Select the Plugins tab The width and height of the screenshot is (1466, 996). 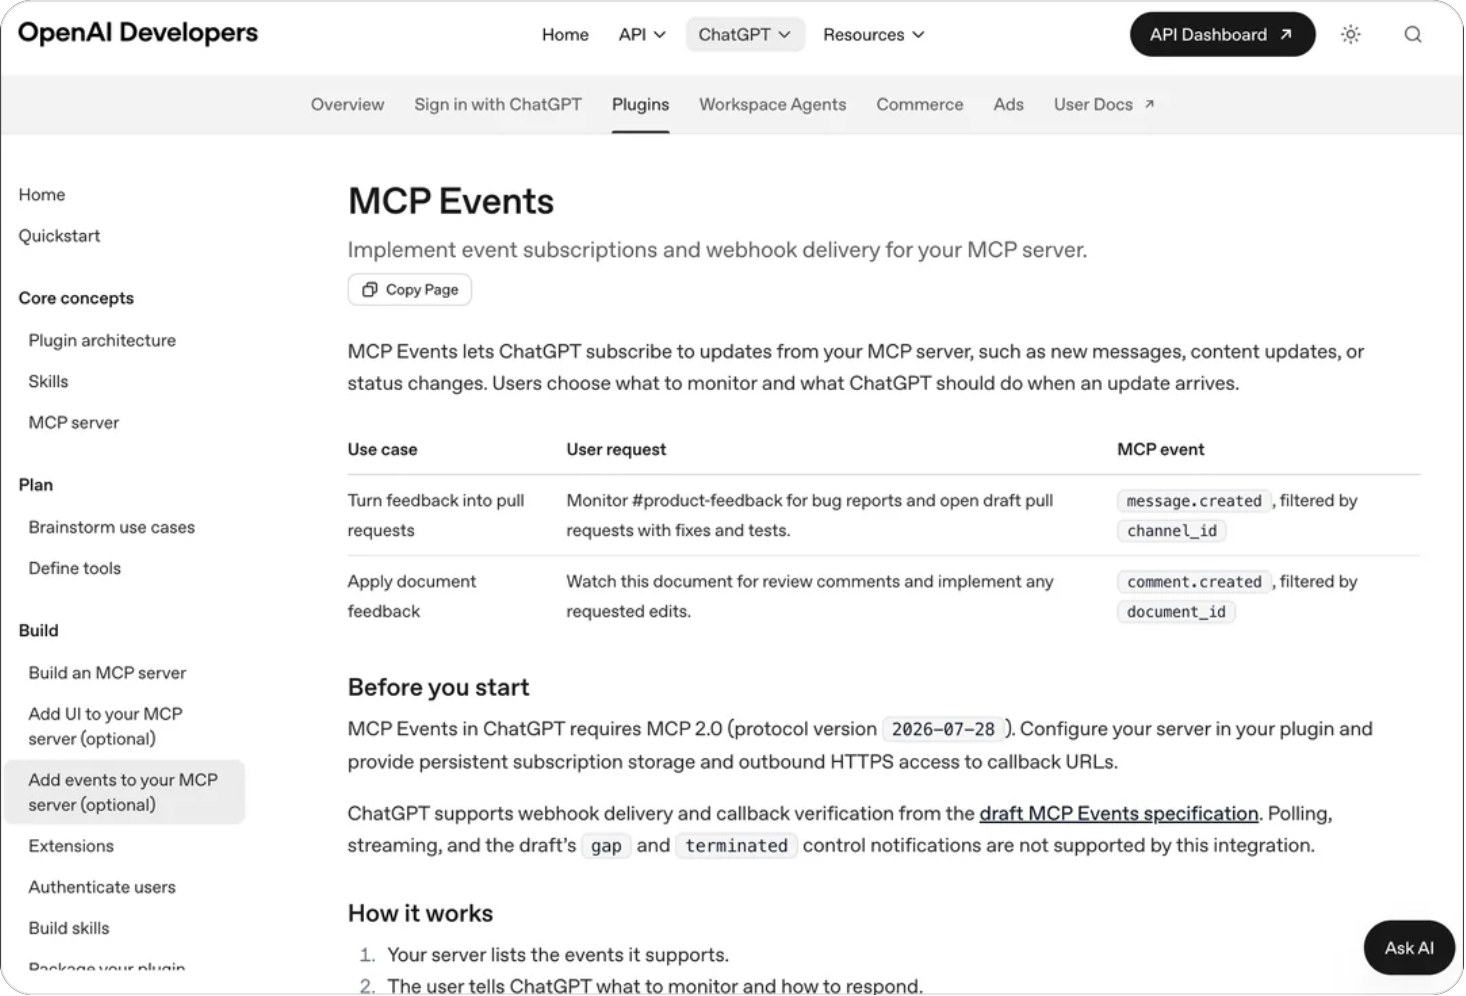640,104
